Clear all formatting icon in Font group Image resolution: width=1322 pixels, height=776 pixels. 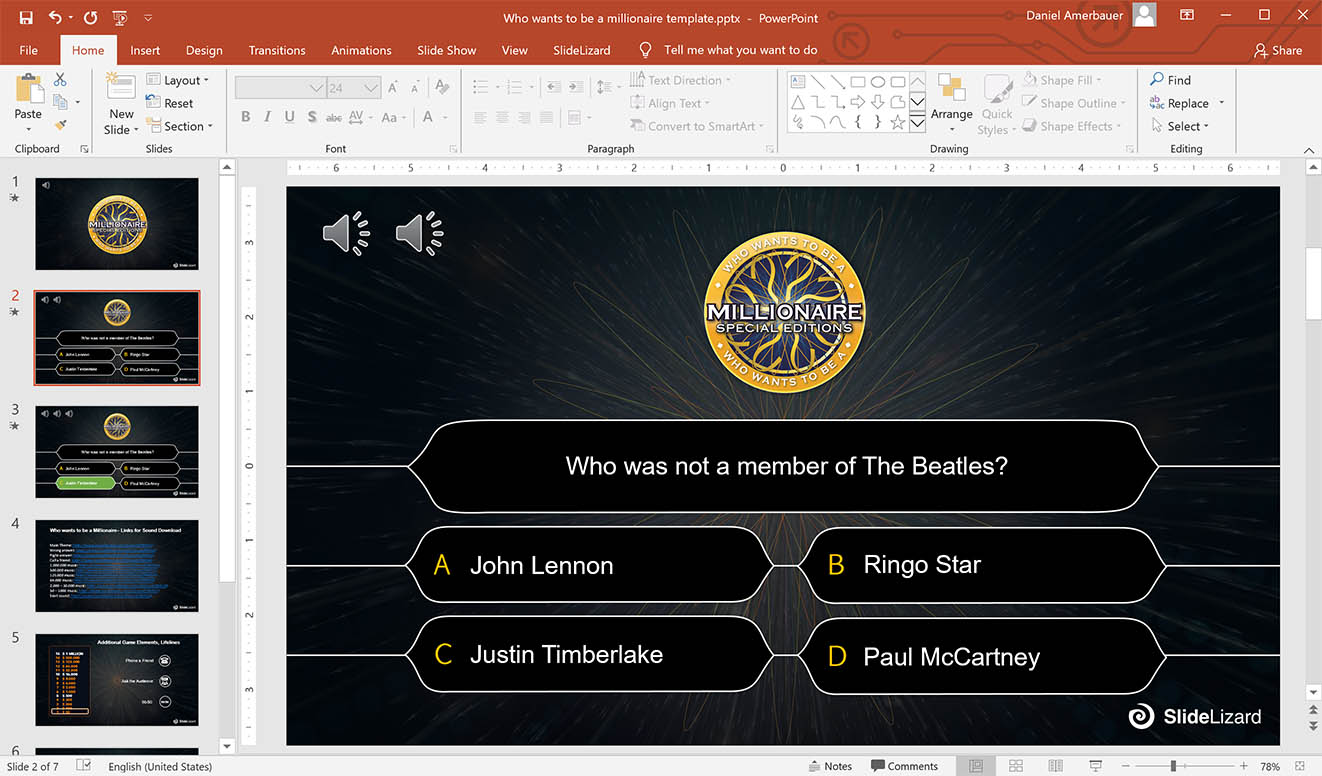441,88
